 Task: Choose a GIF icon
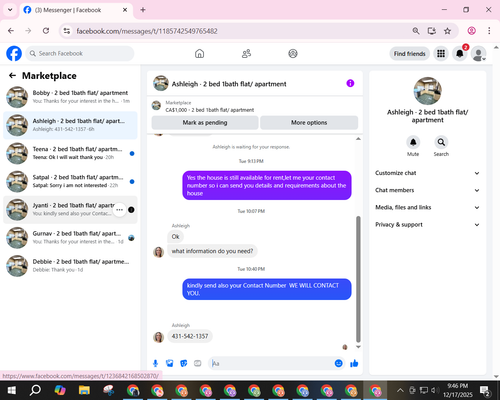click(x=198, y=363)
